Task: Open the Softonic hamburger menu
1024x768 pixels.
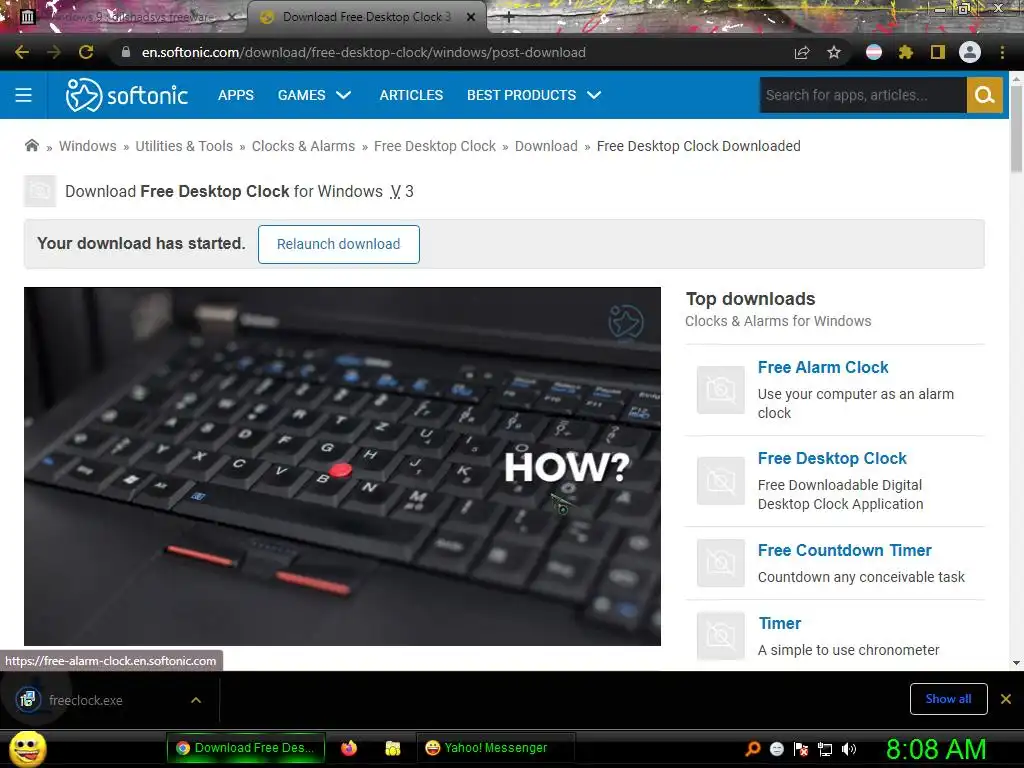Action: [x=24, y=95]
